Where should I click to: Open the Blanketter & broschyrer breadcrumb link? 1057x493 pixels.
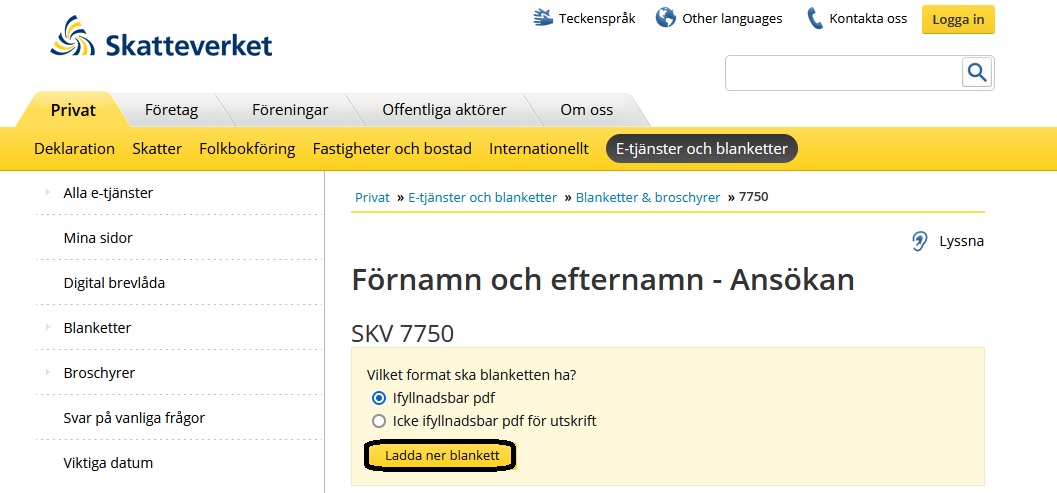[x=647, y=197]
